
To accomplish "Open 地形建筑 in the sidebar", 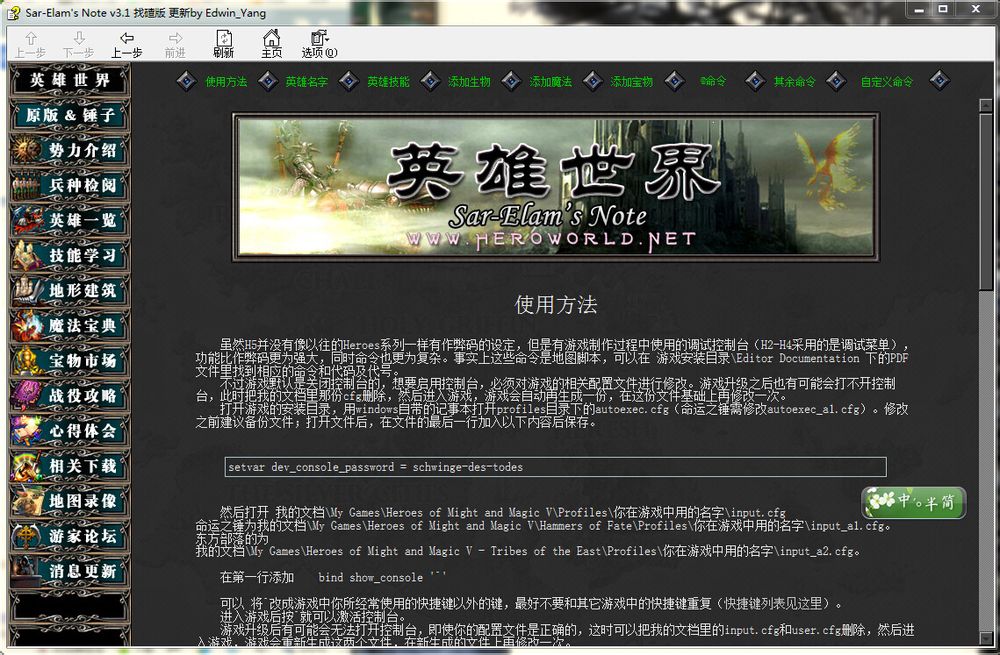I will point(70,291).
